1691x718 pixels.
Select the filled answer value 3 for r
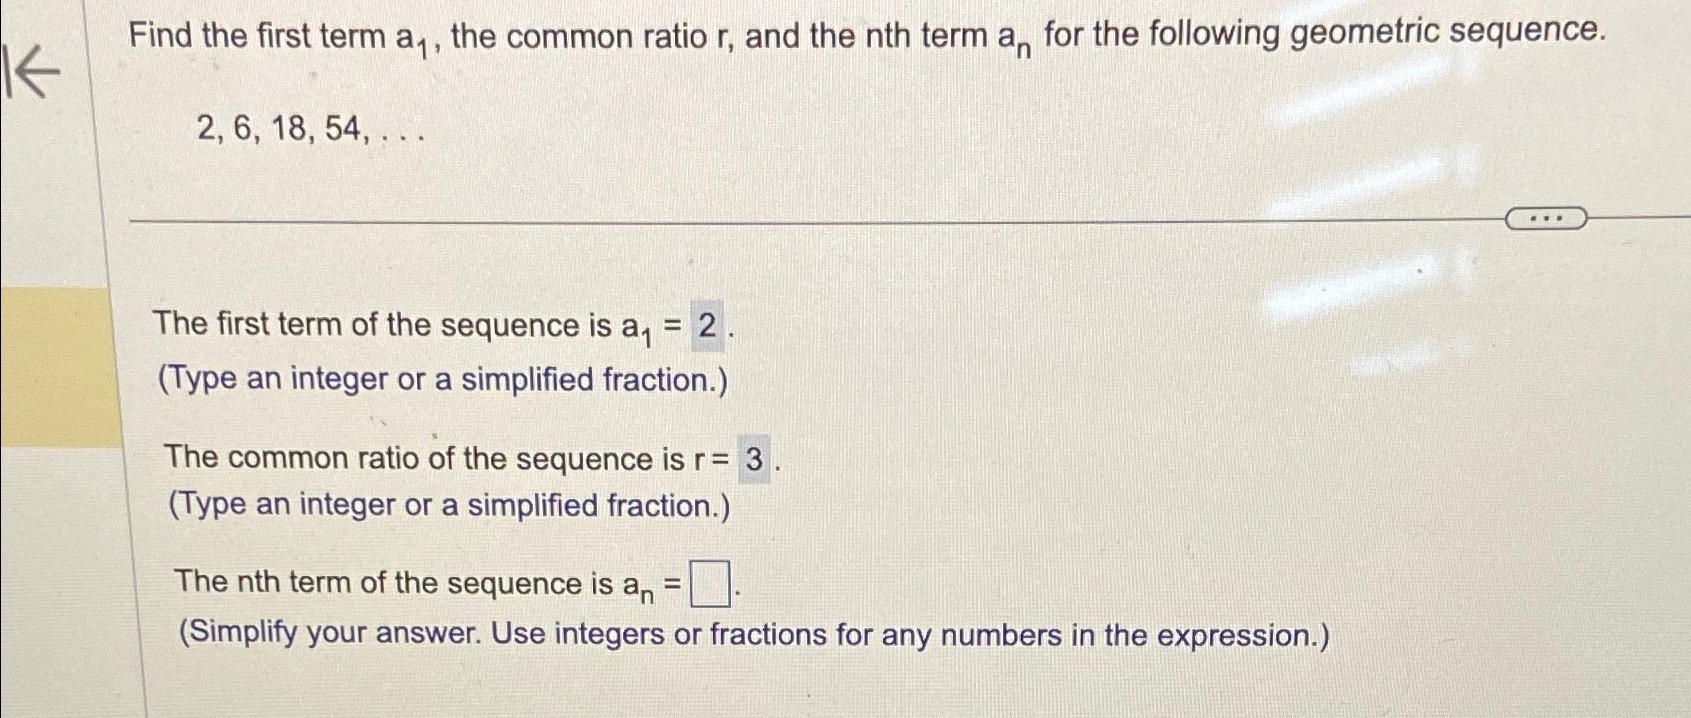756,460
